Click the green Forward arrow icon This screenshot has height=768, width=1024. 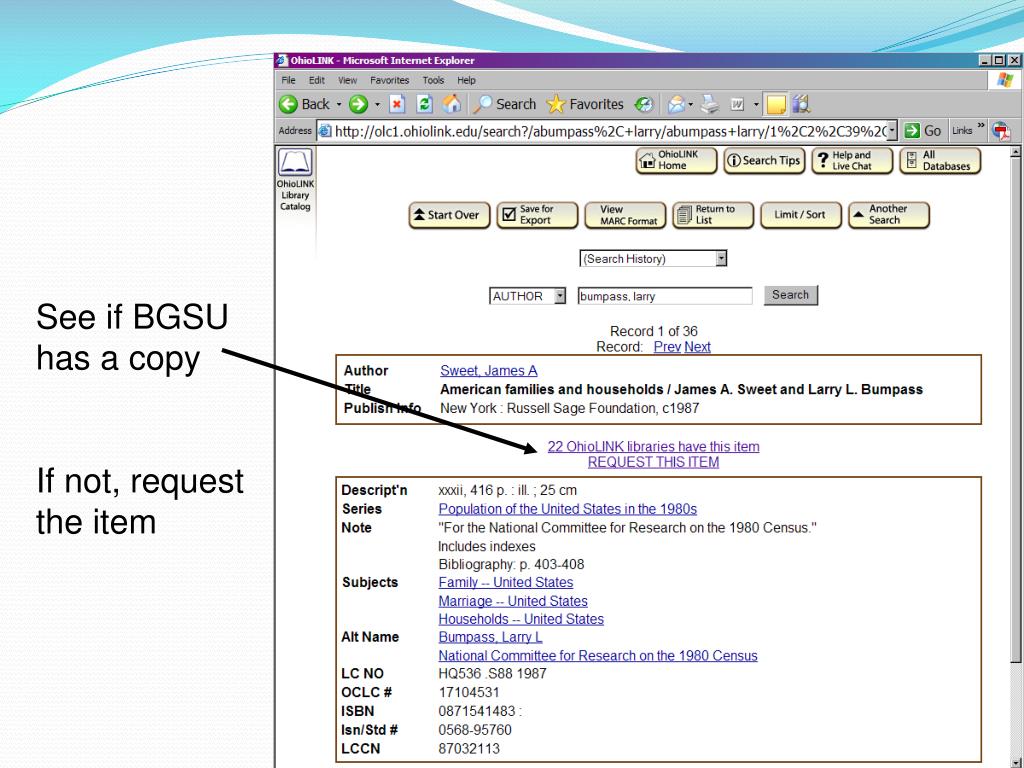(358, 104)
